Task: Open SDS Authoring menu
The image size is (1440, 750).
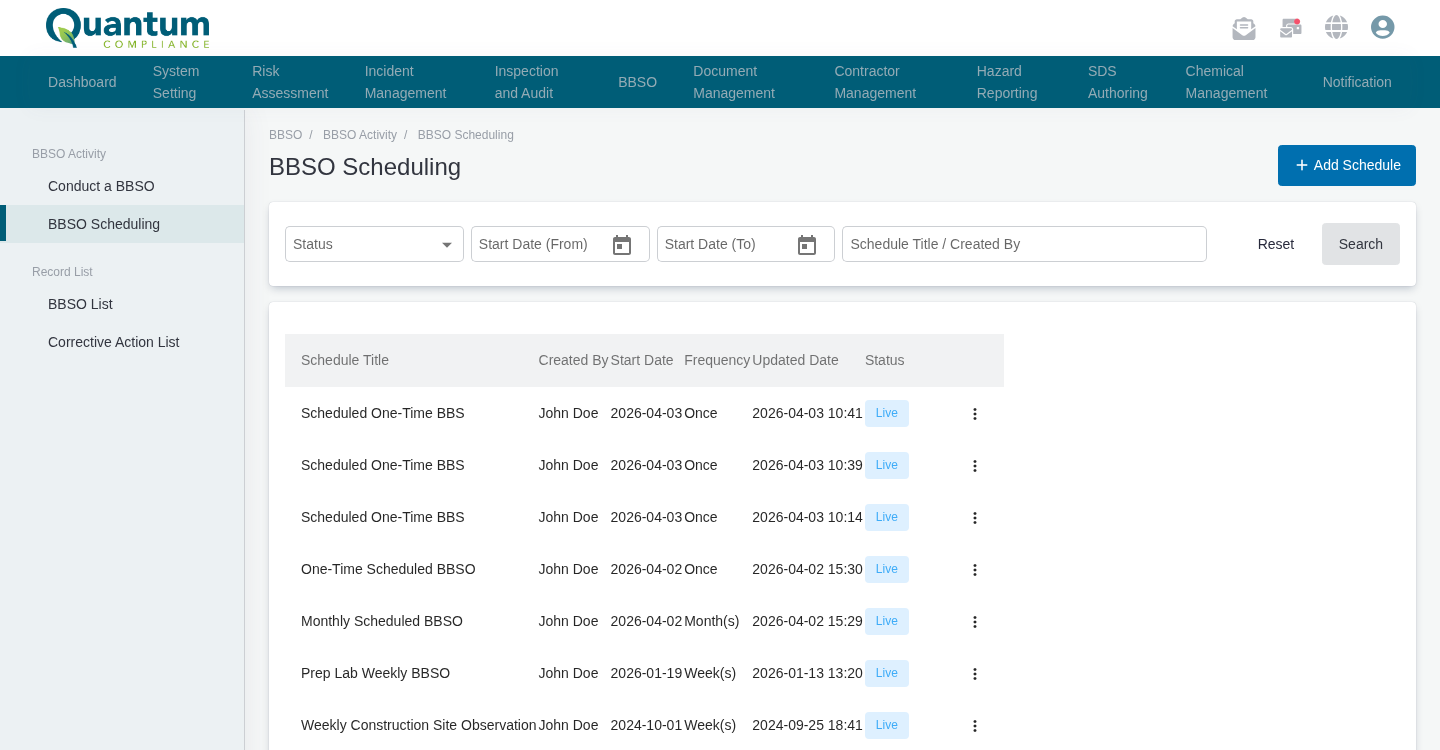Action: tap(1118, 82)
